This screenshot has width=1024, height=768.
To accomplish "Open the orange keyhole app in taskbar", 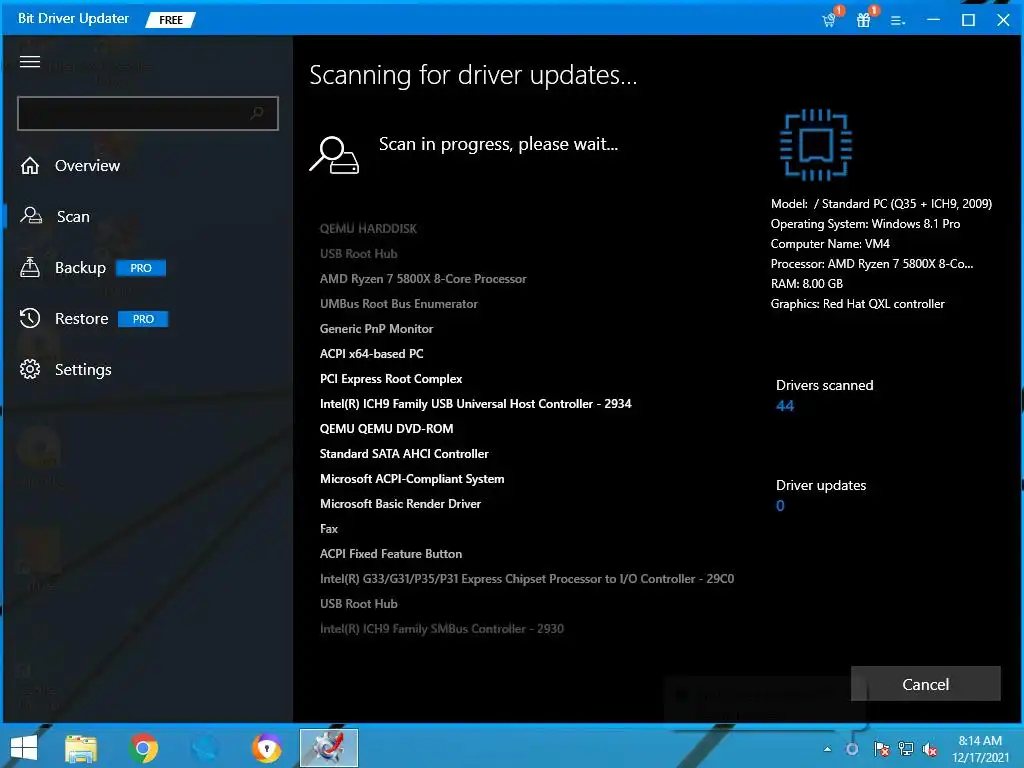I will tap(266, 748).
